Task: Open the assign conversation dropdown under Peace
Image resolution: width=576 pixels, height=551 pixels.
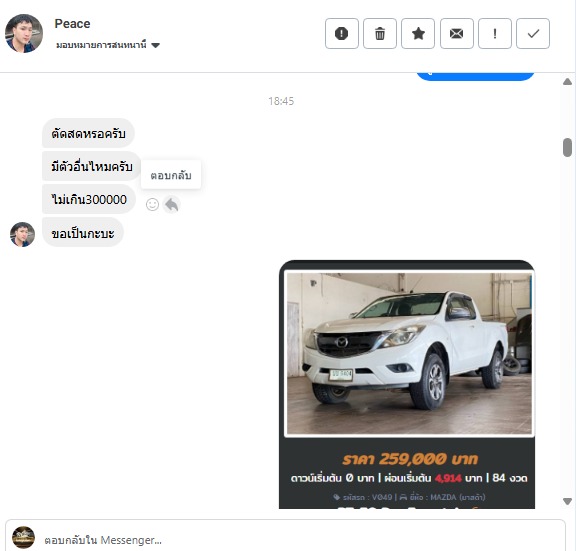Action: pyautogui.click(x=108, y=45)
